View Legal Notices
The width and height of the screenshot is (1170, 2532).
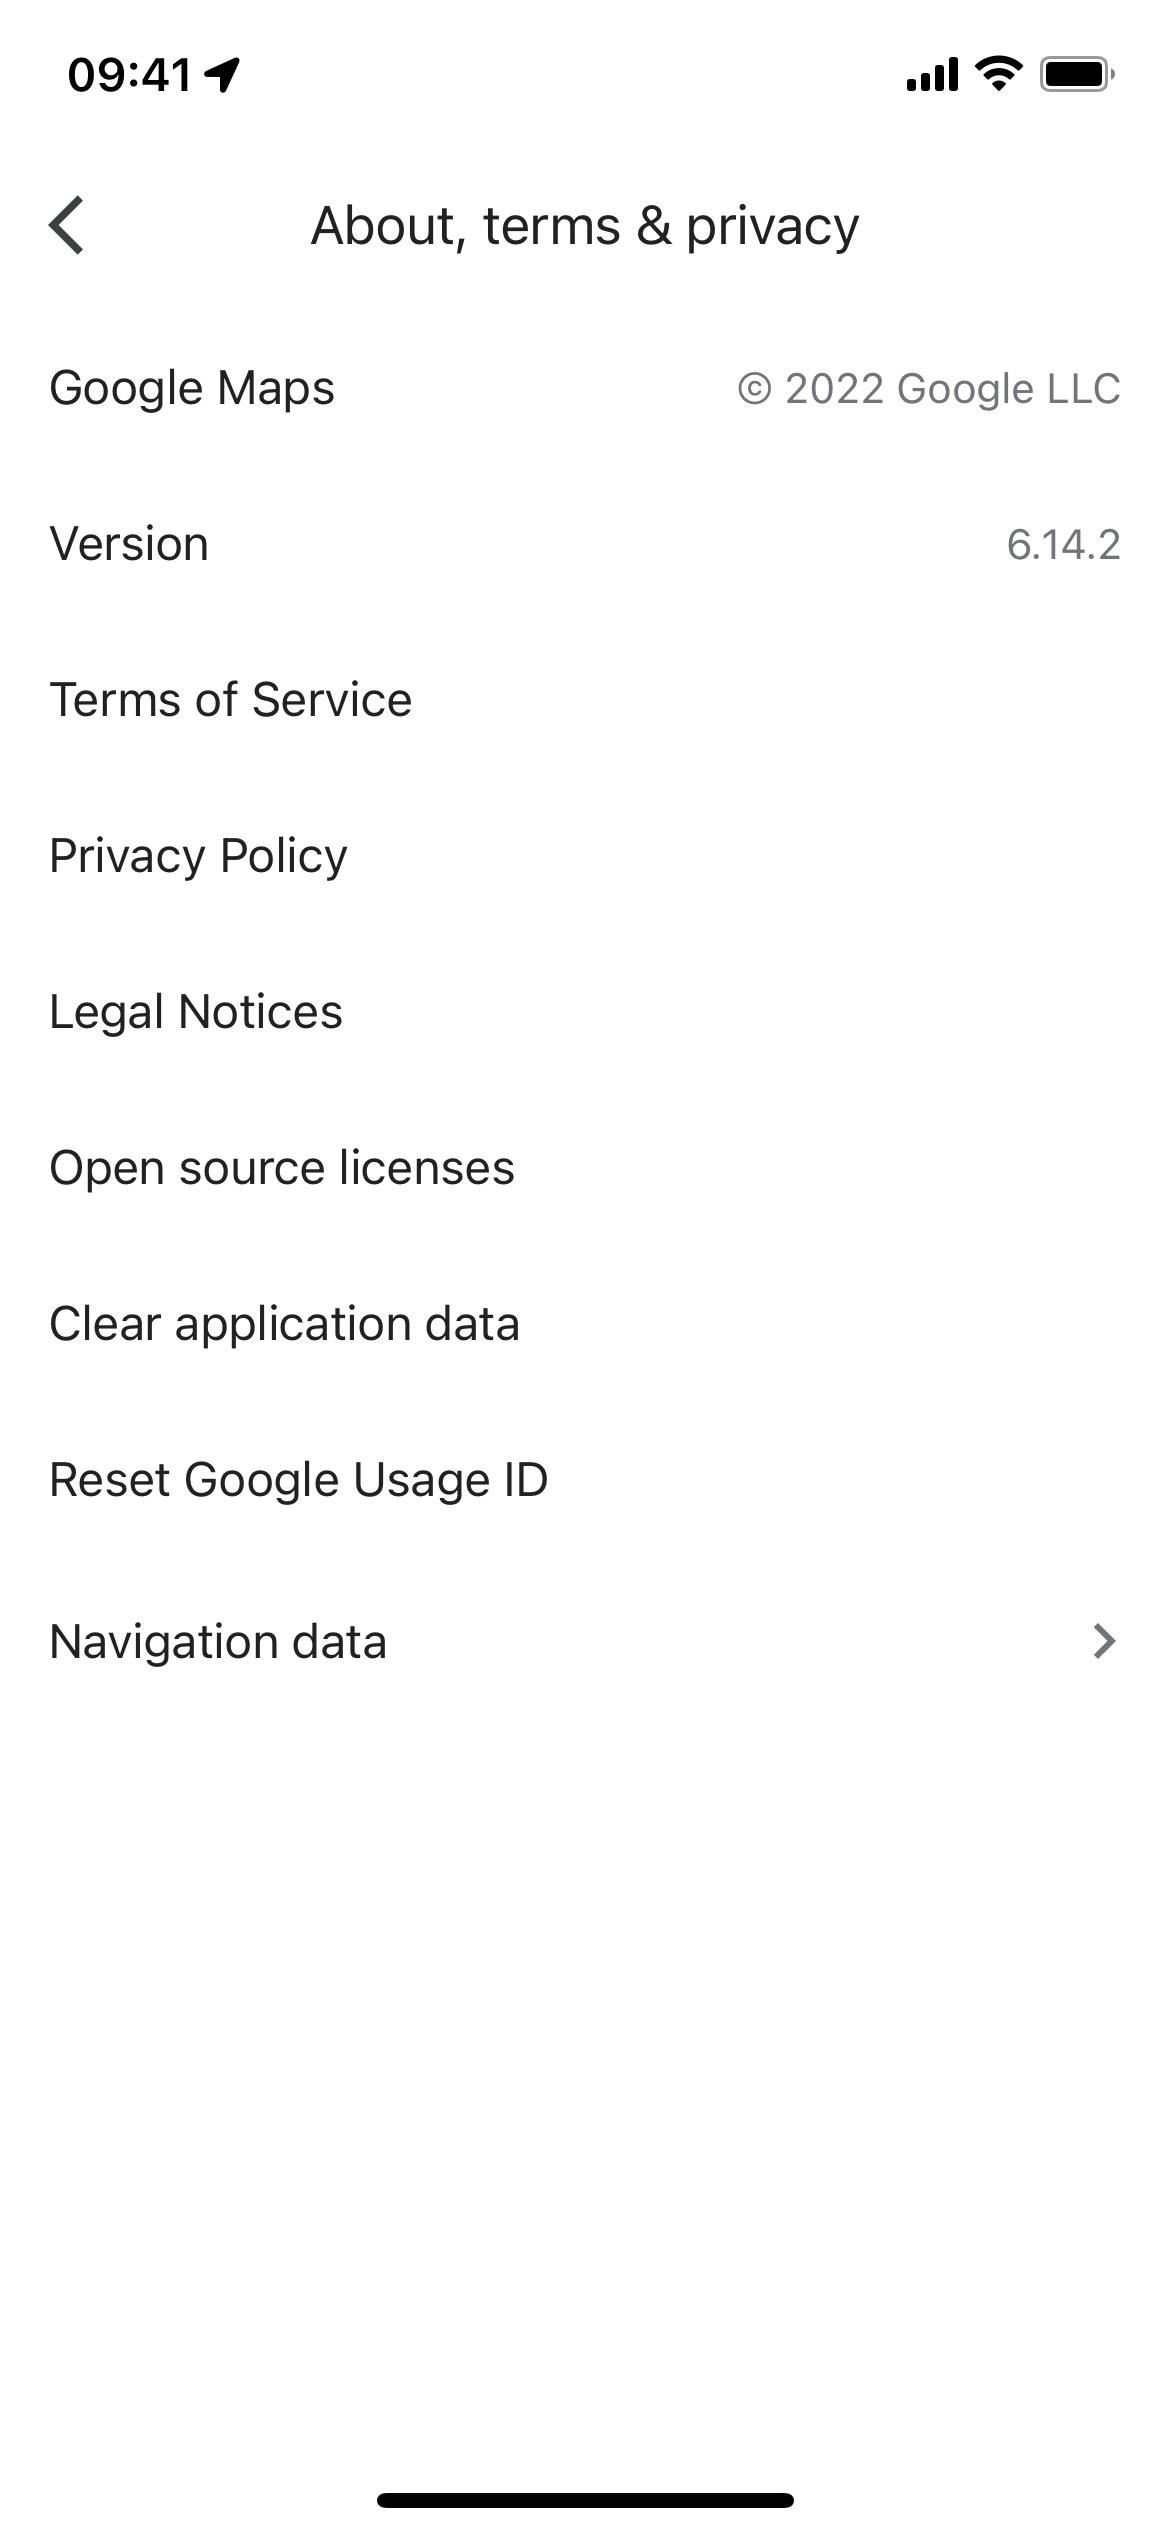(x=196, y=1012)
